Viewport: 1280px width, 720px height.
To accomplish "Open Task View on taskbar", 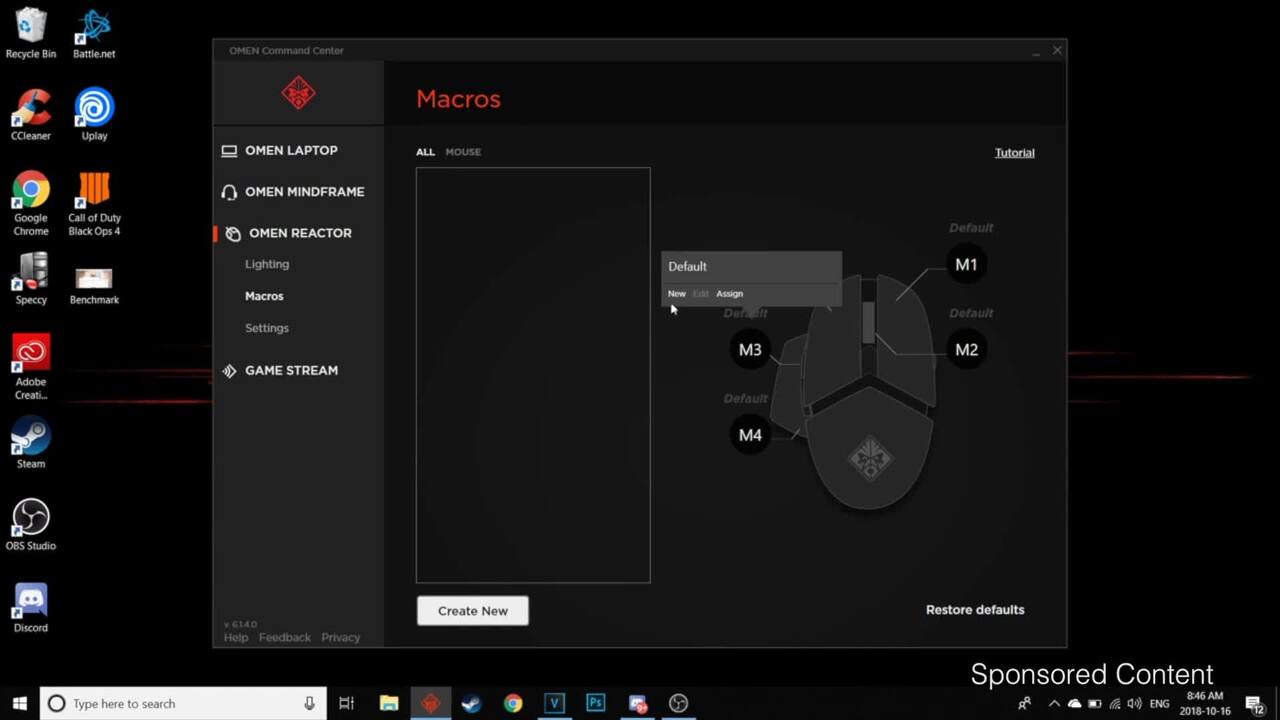I will (347, 703).
